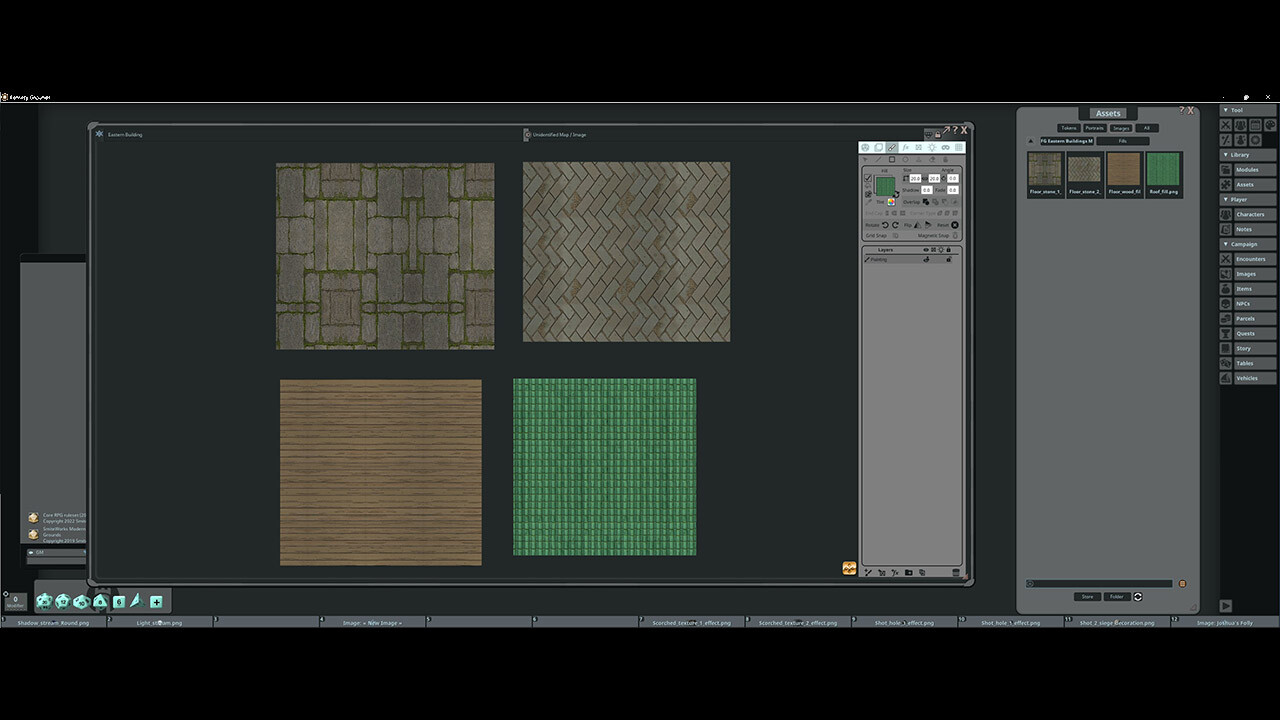Viewport: 1280px width, 720px height.
Task: Select the paint brush drawing tool
Action: [x=891, y=147]
